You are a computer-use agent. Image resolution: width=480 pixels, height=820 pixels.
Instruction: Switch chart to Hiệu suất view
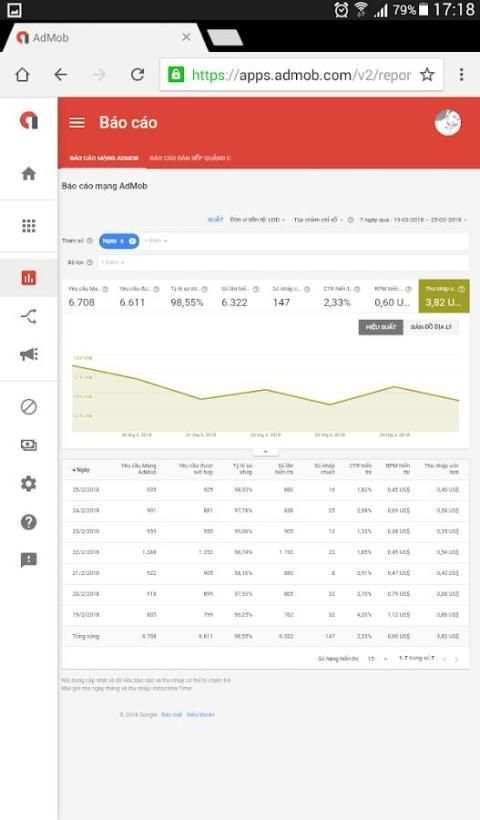[x=381, y=327]
